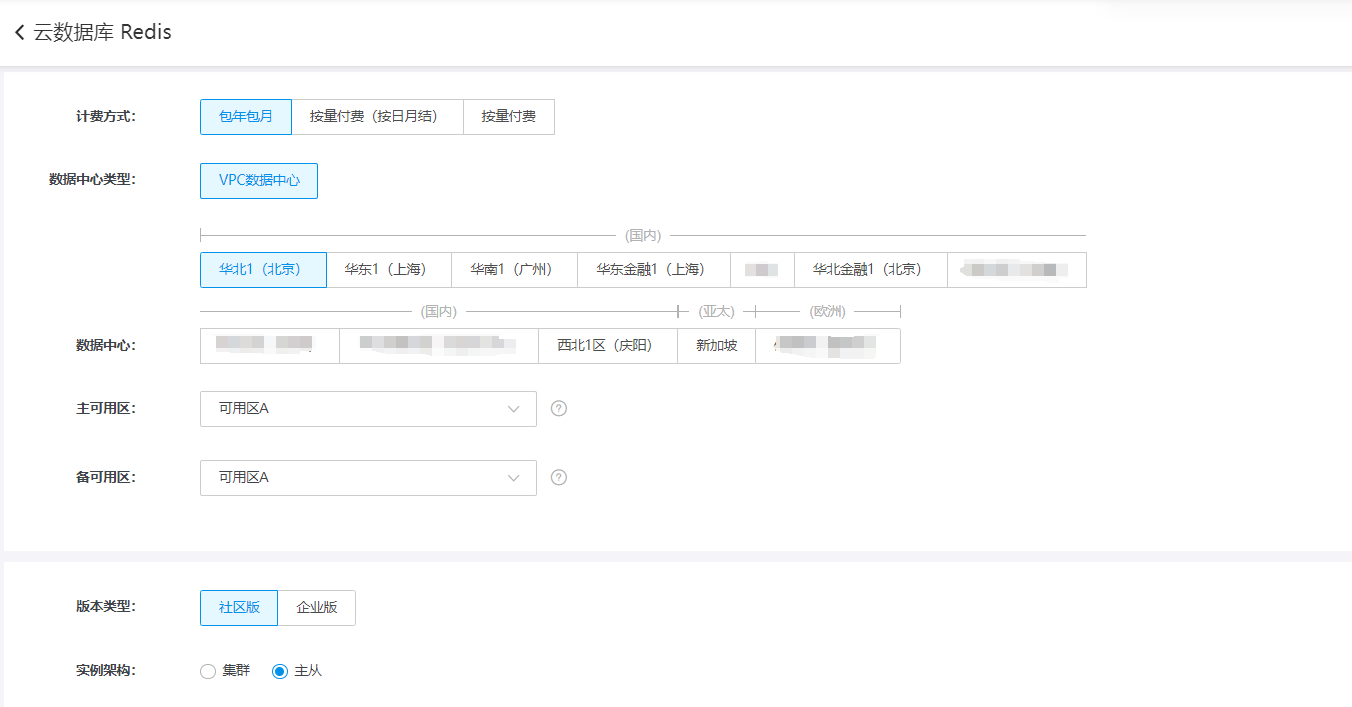
Task: Open help icon next to 主可用区
Action: click(x=559, y=408)
